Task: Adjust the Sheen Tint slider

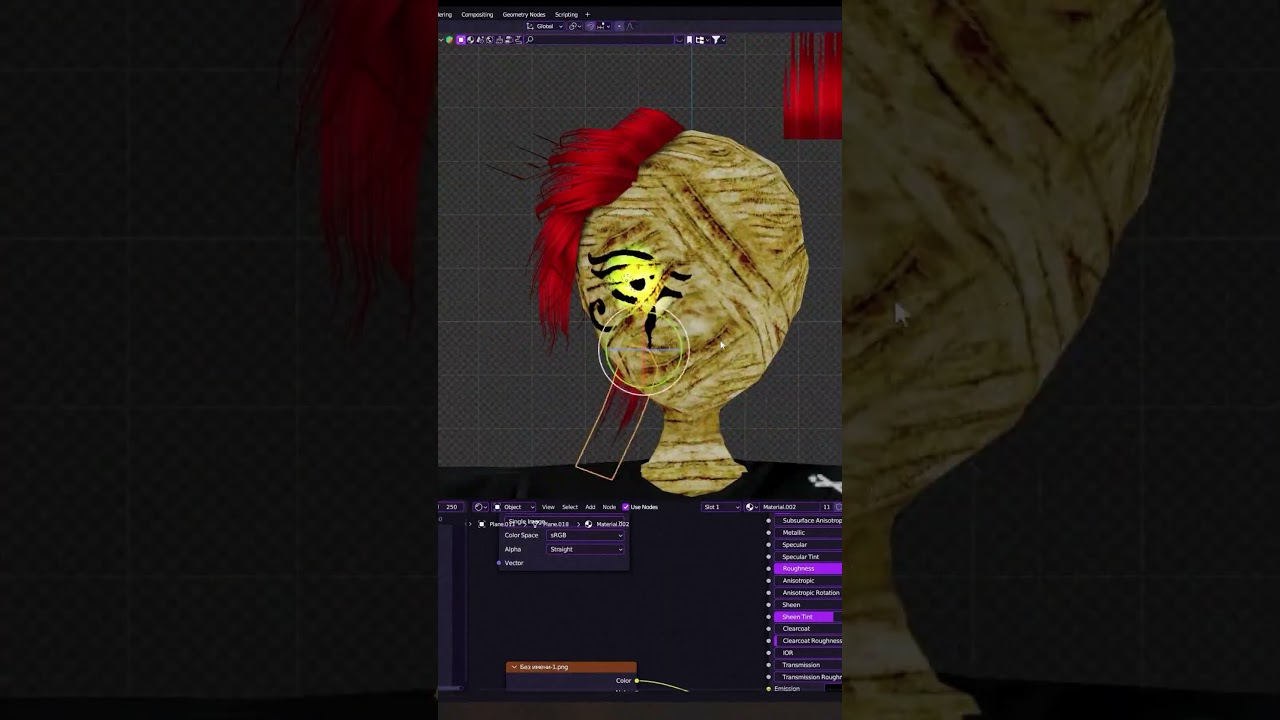Action: pyautogui.click(x=809, y=617)
